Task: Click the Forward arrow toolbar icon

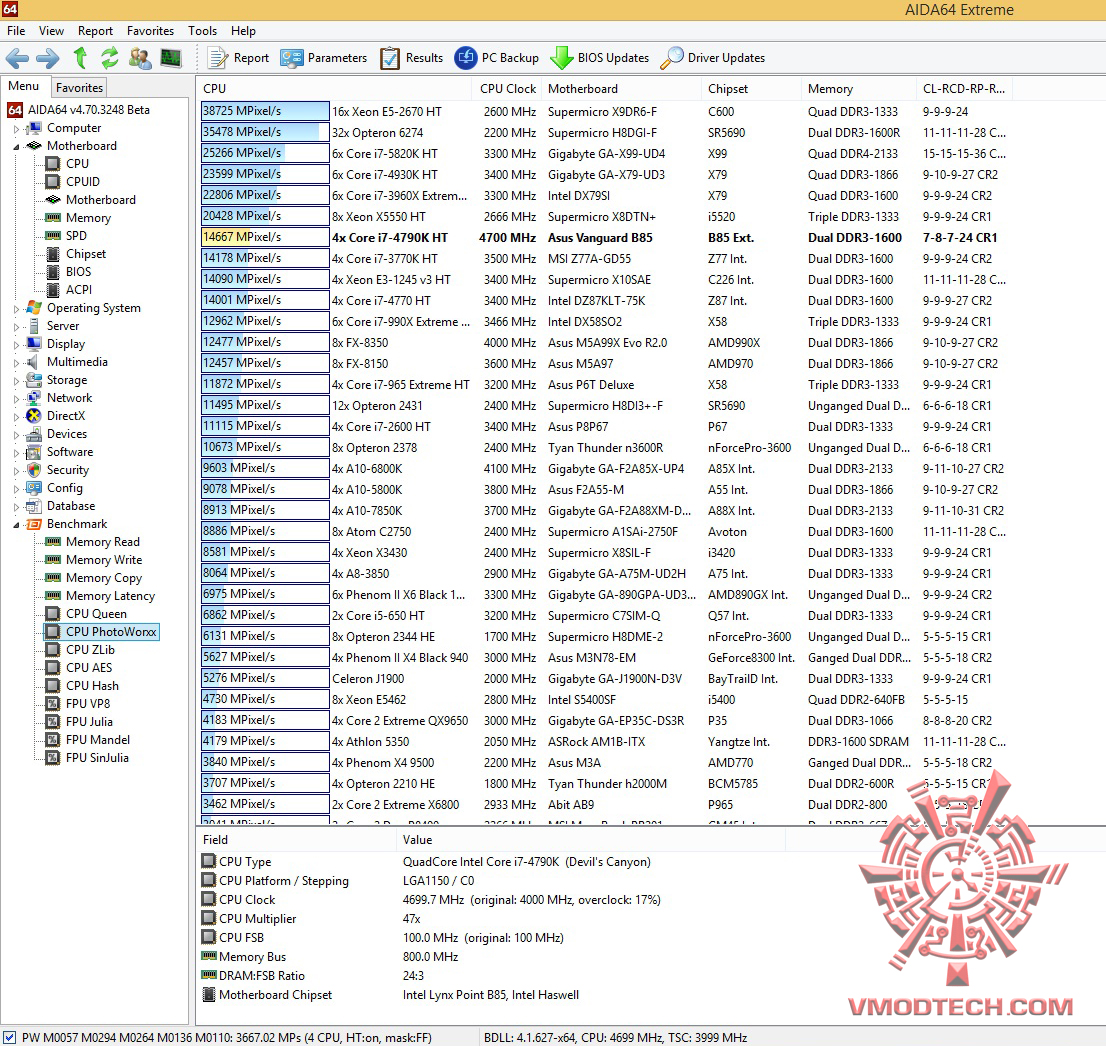Action: click(x=47, y=58)
